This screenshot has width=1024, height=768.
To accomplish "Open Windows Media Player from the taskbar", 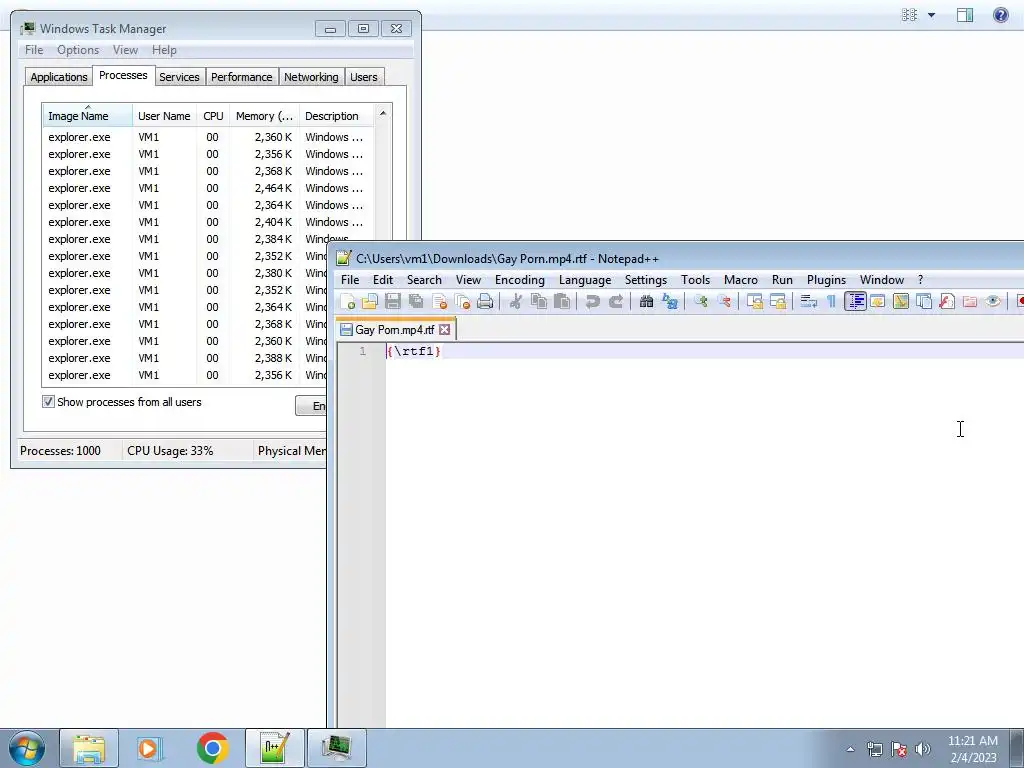I will (149, 748).
